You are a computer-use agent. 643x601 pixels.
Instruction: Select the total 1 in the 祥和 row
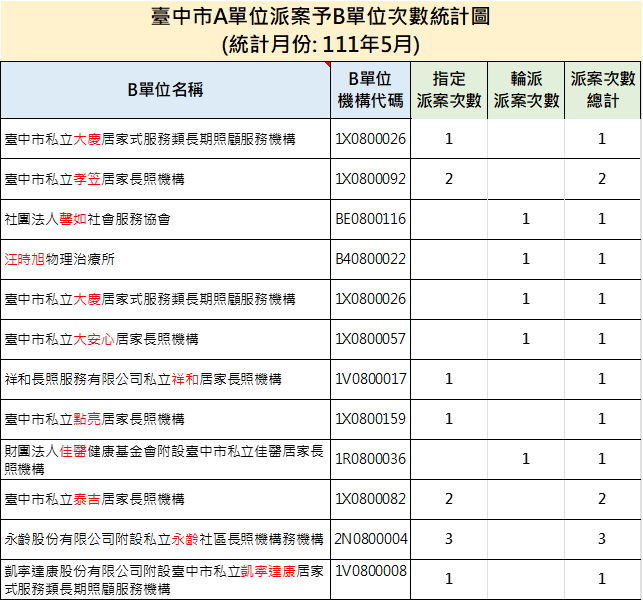tap(602, 379)
